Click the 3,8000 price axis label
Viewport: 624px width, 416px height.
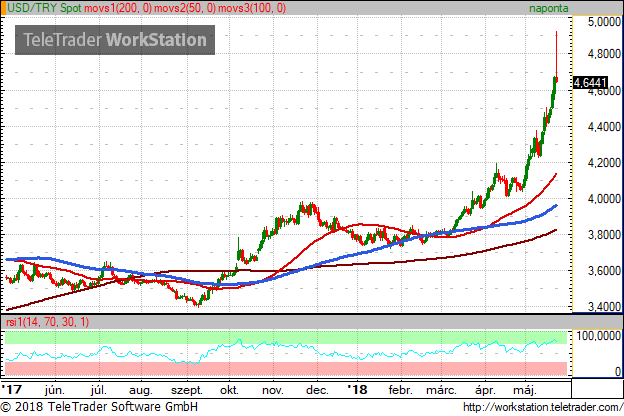pyautogui.click(x=604, y=235)
